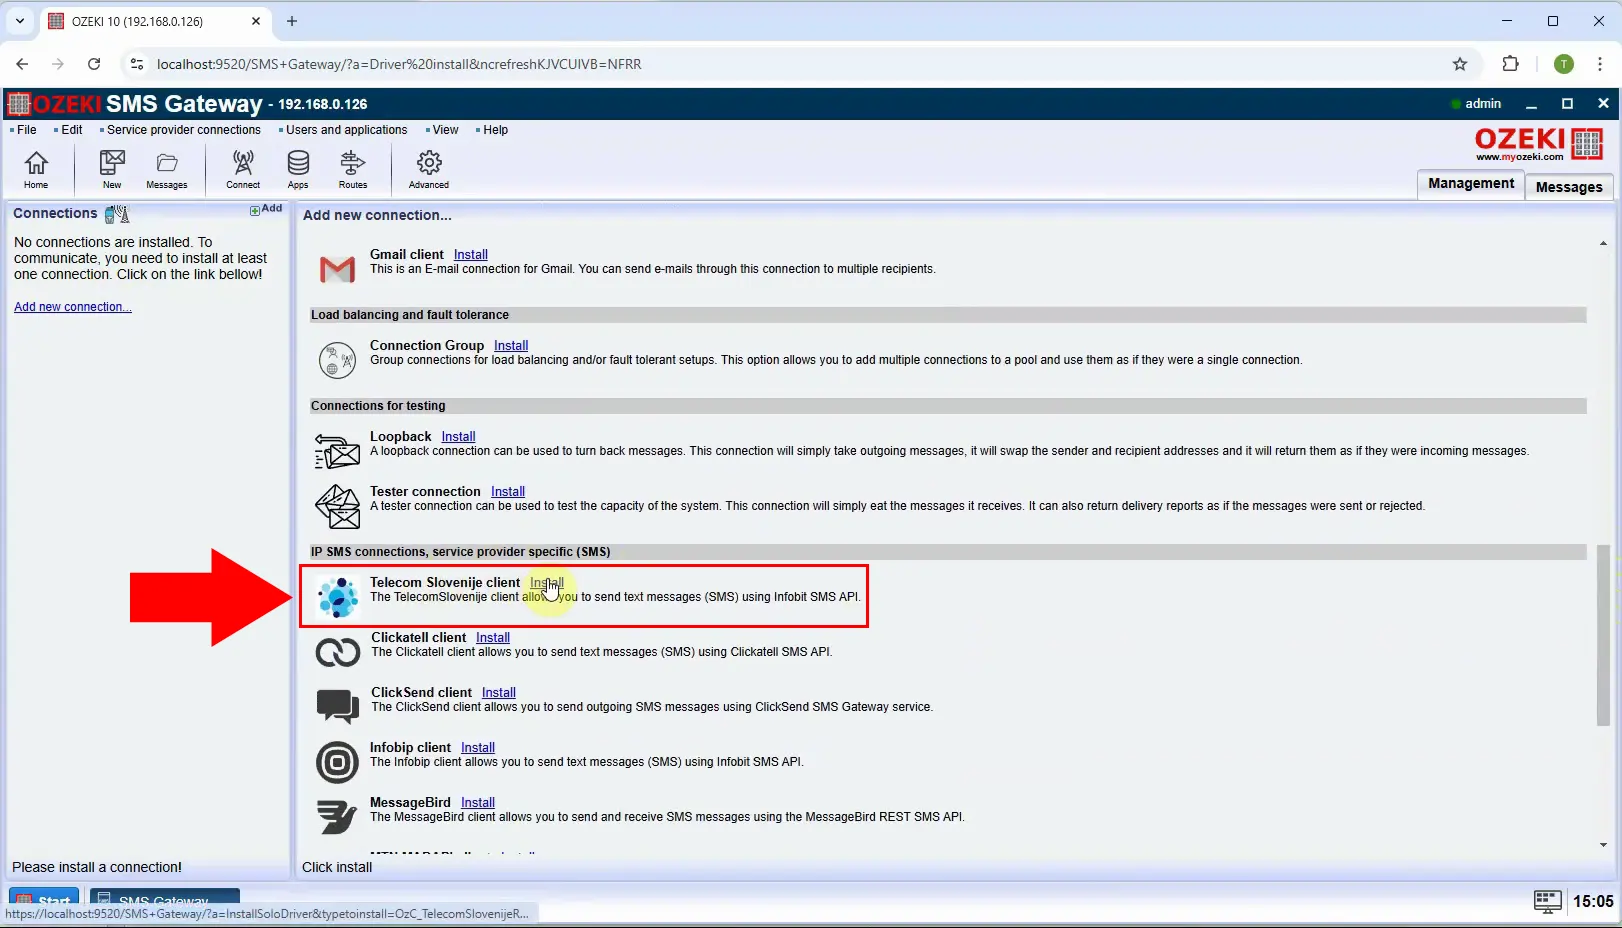Screen dimensions: 1622x928
Task: Open the File menu
Action: coord(26,130)
